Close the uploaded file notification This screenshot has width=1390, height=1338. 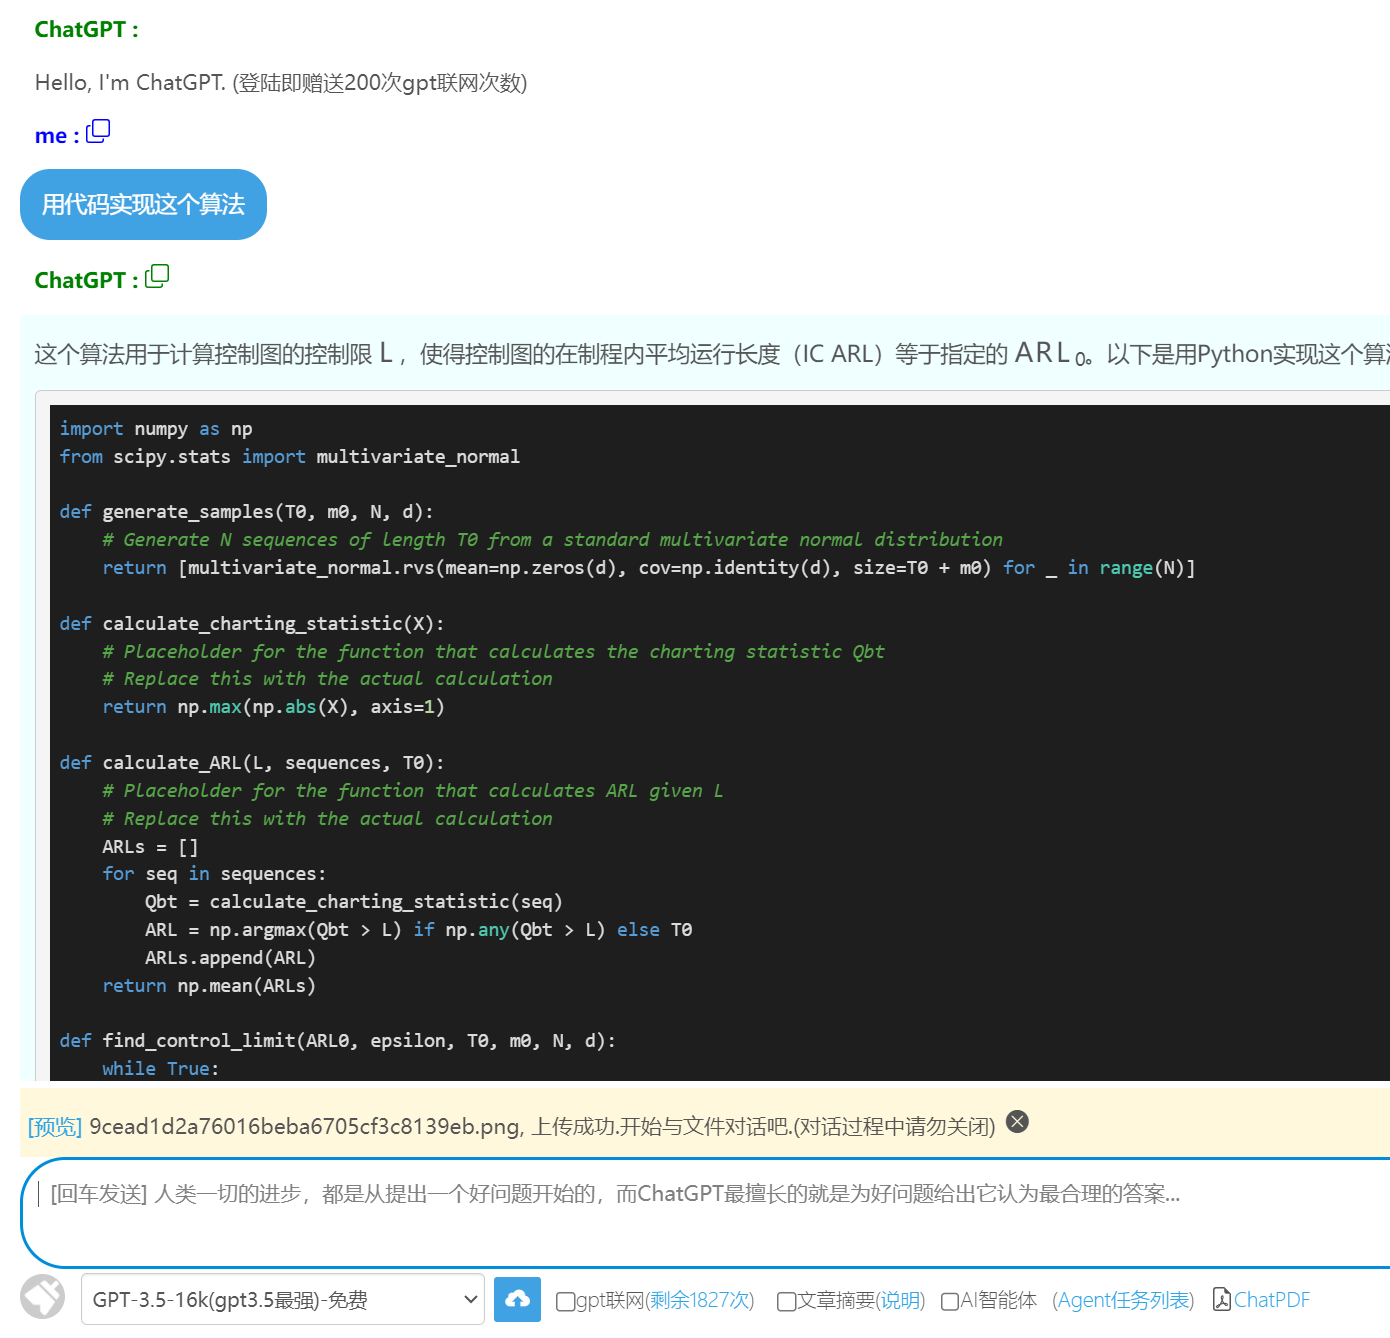(x=1017, y=1121)
